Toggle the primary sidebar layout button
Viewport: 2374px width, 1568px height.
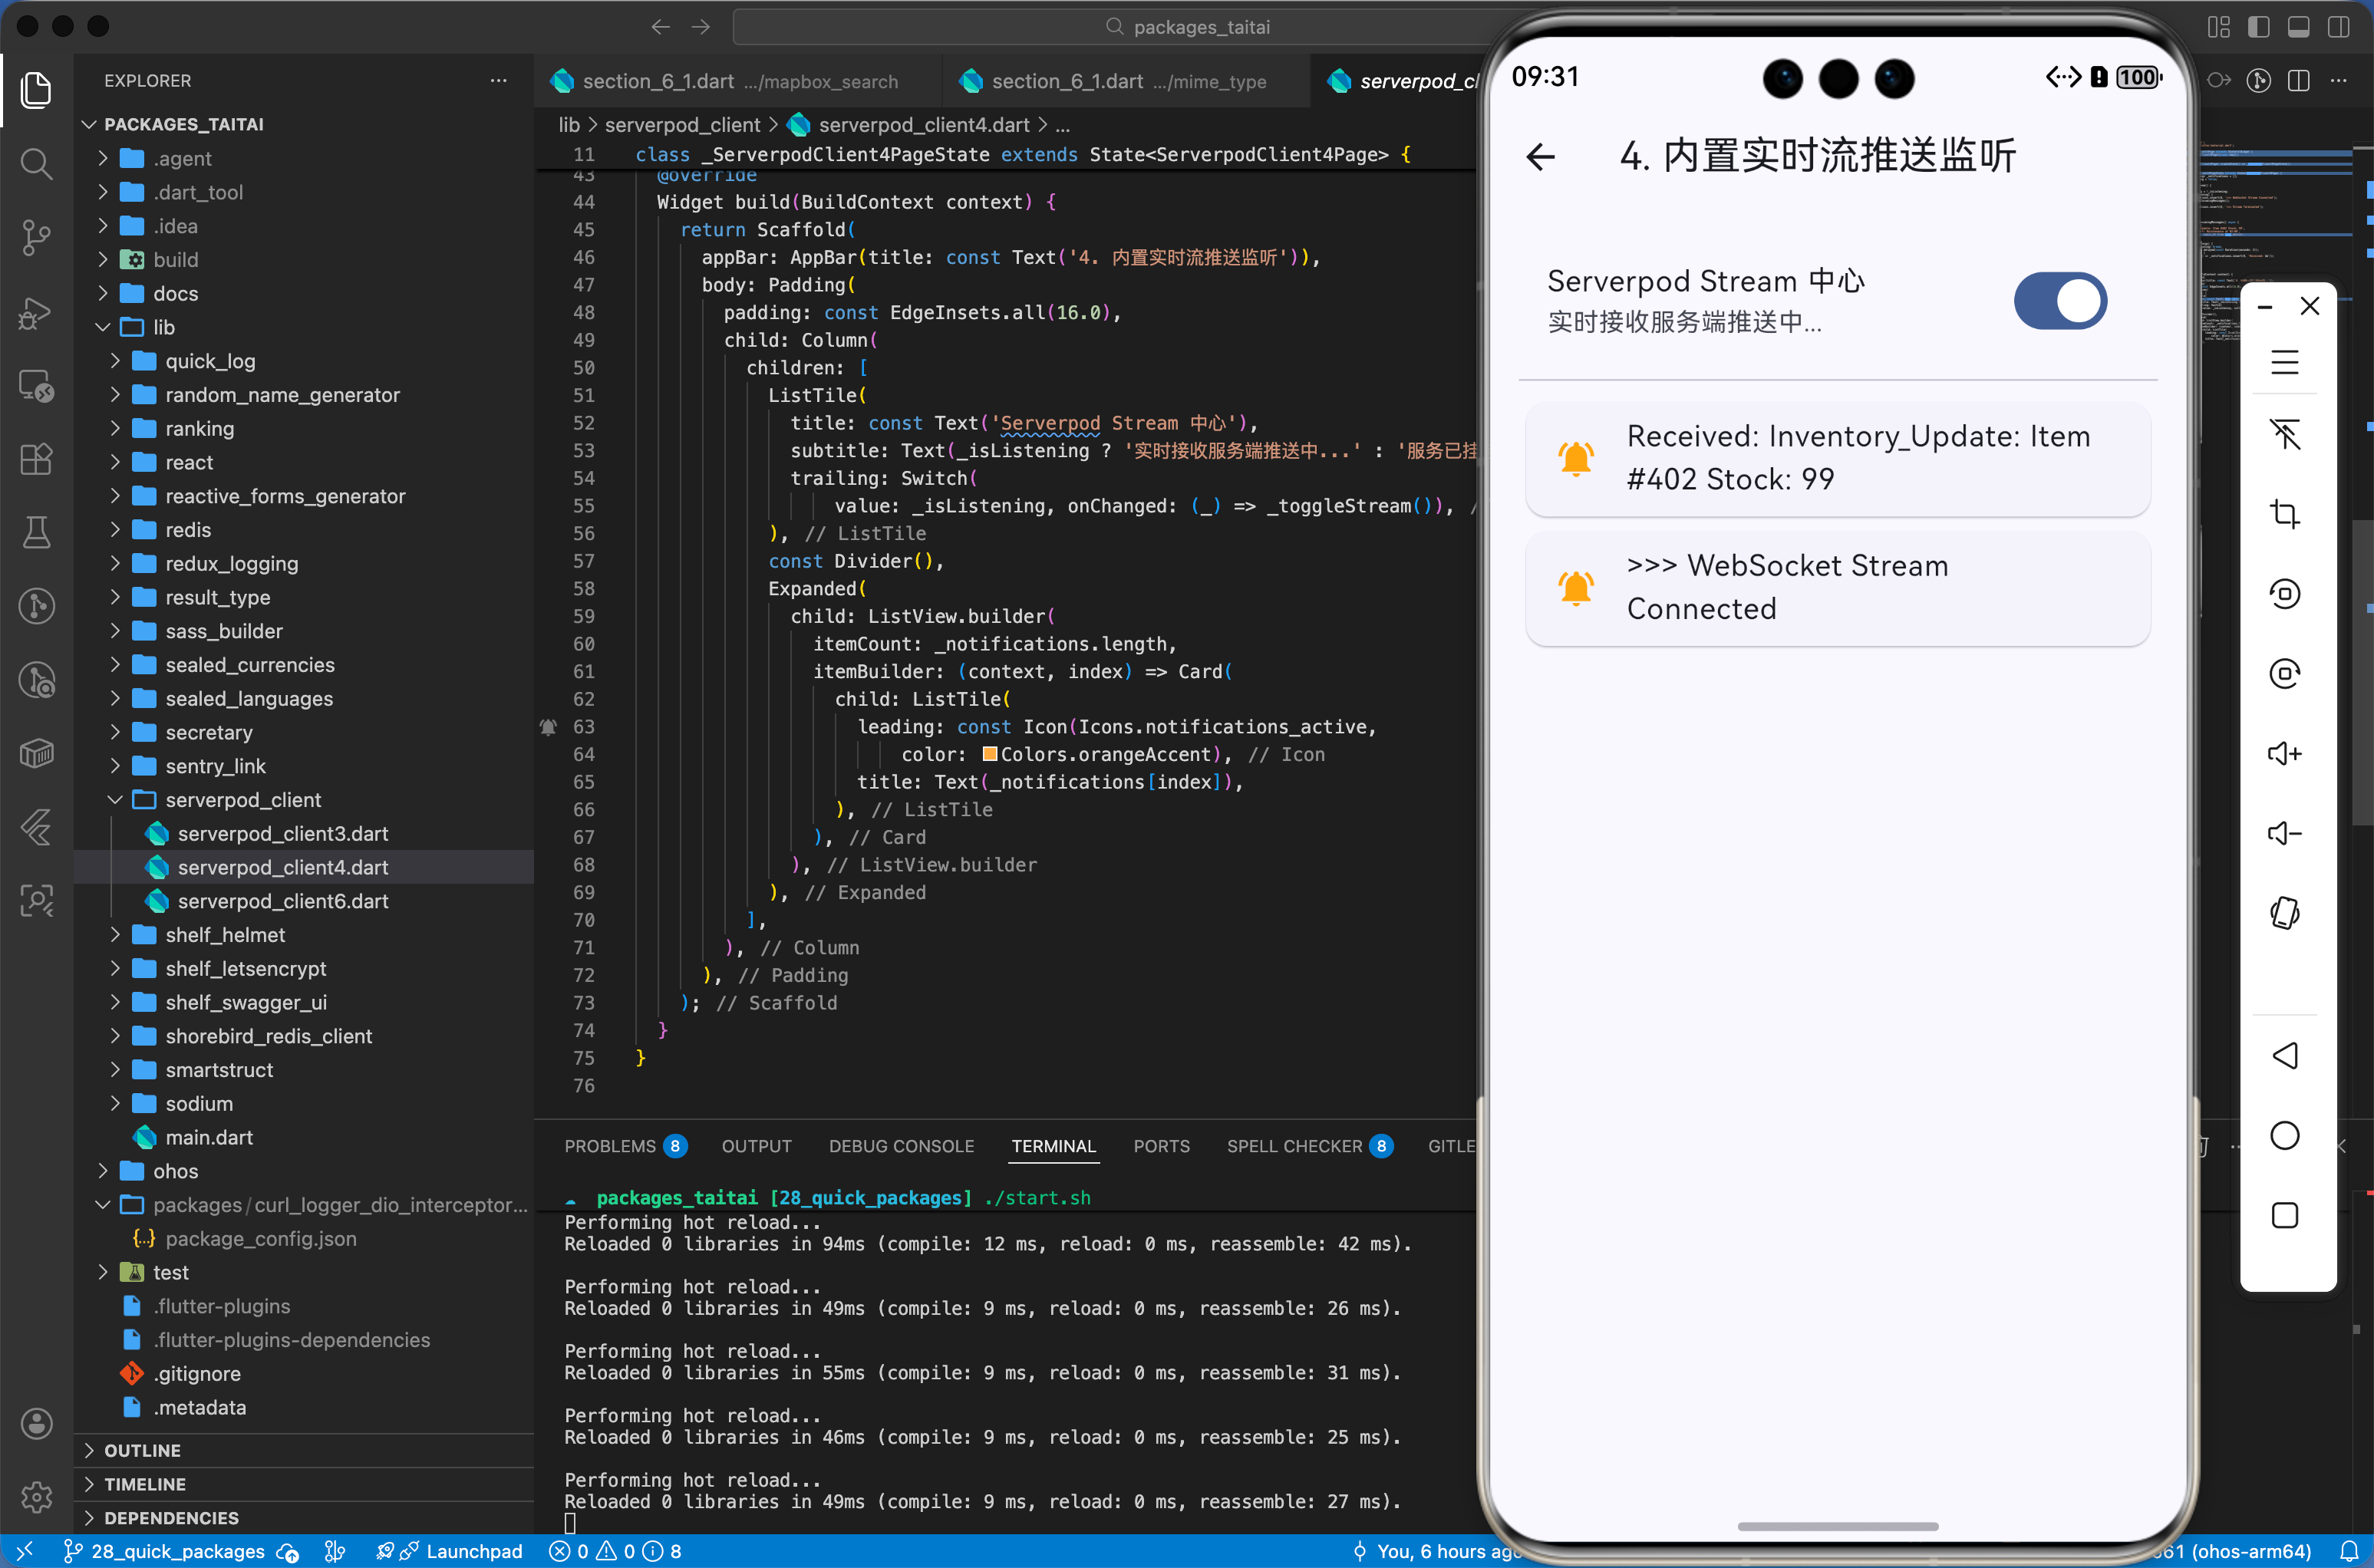pos(2258,27)
